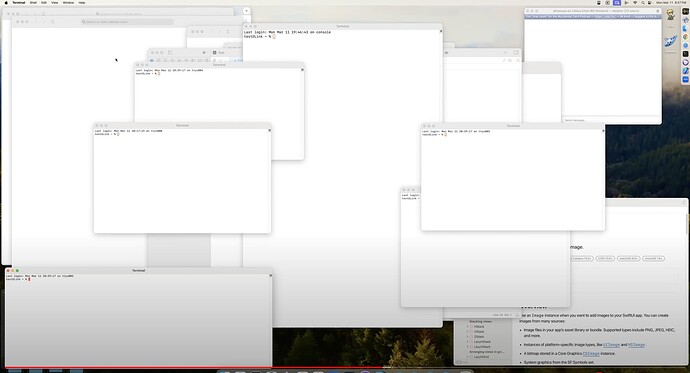Open the CGImage documentation link
This screenshot has width=690, height=373.
(591, 354)
